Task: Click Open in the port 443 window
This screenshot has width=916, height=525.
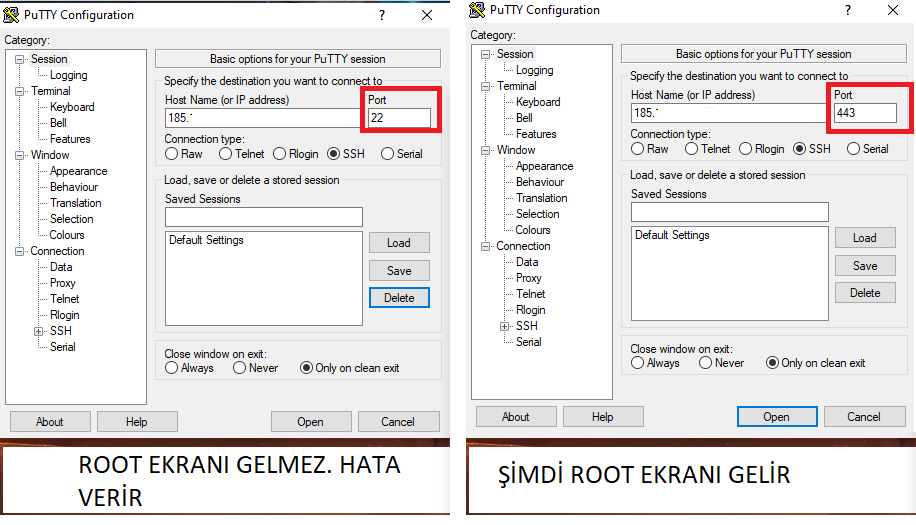Action: 776,417
